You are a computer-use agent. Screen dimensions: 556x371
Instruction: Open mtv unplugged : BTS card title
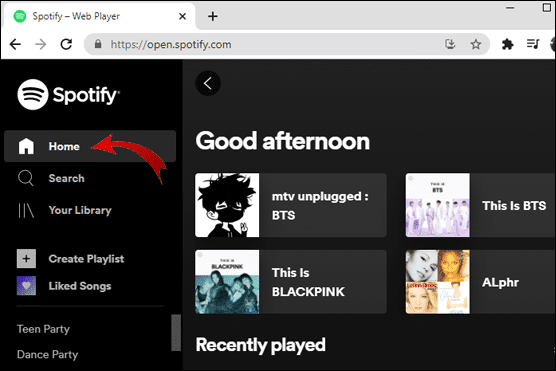[x=320, y=205]
